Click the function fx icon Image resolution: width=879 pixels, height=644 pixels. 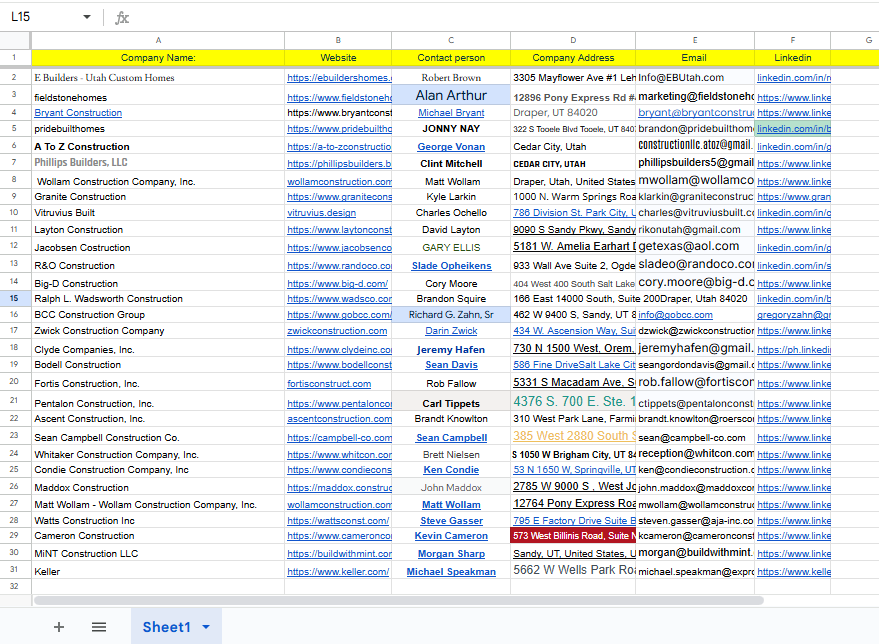(x=122, y=17)
